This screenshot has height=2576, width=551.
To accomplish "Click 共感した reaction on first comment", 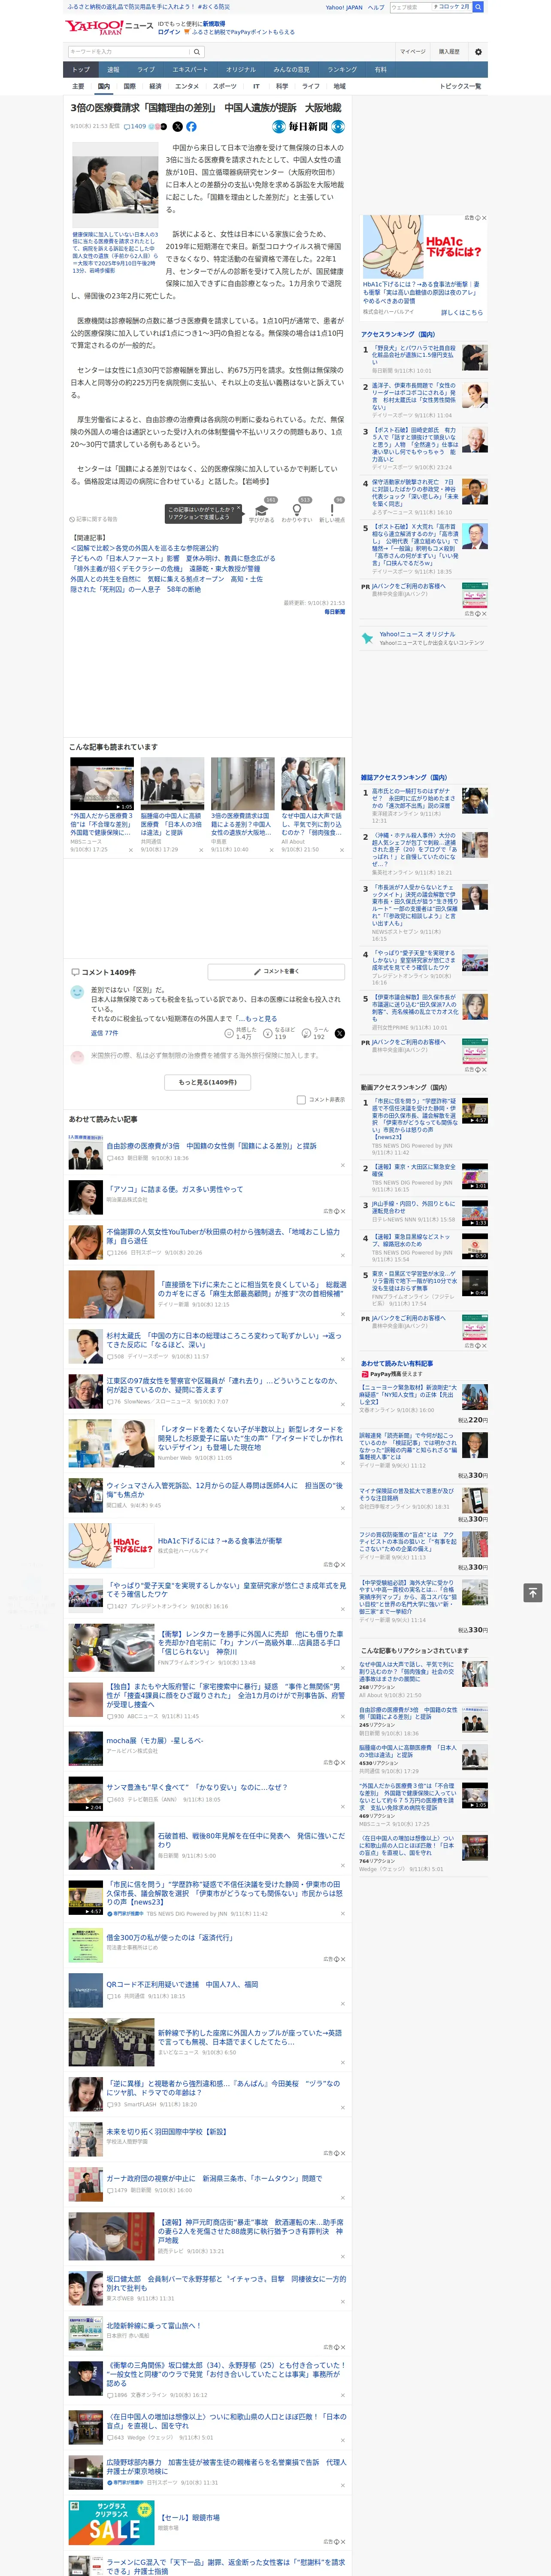I will [241, 1033].
